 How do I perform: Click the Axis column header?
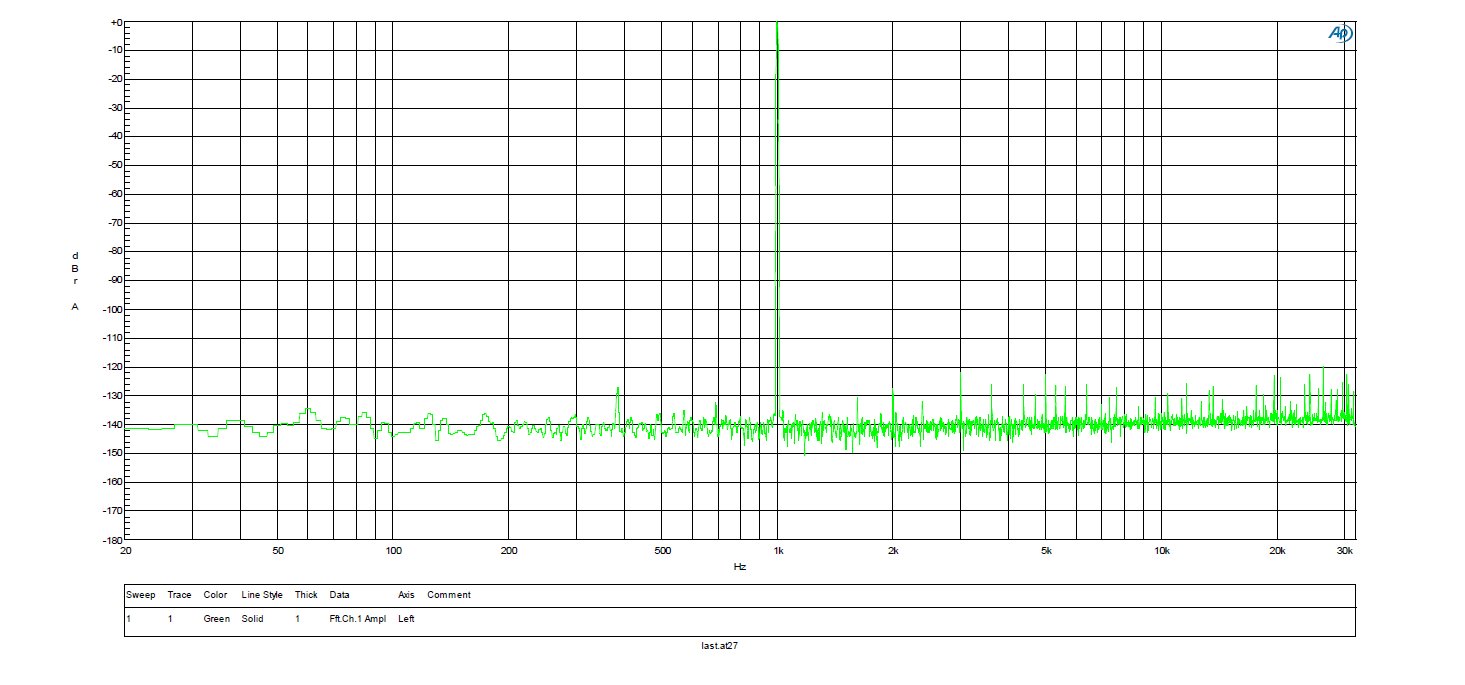(406, 595)
